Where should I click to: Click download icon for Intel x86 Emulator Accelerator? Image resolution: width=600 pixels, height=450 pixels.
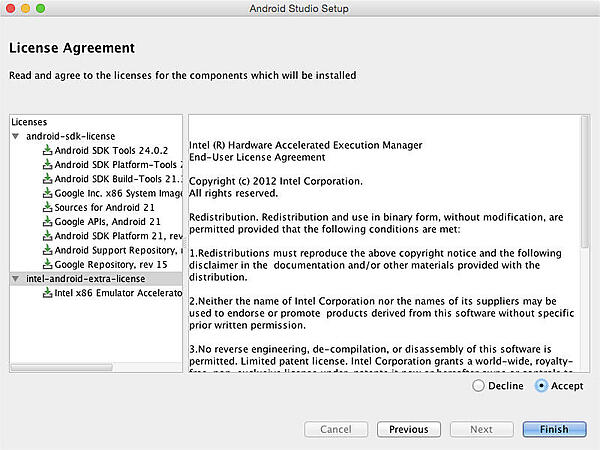click(47, 293)
